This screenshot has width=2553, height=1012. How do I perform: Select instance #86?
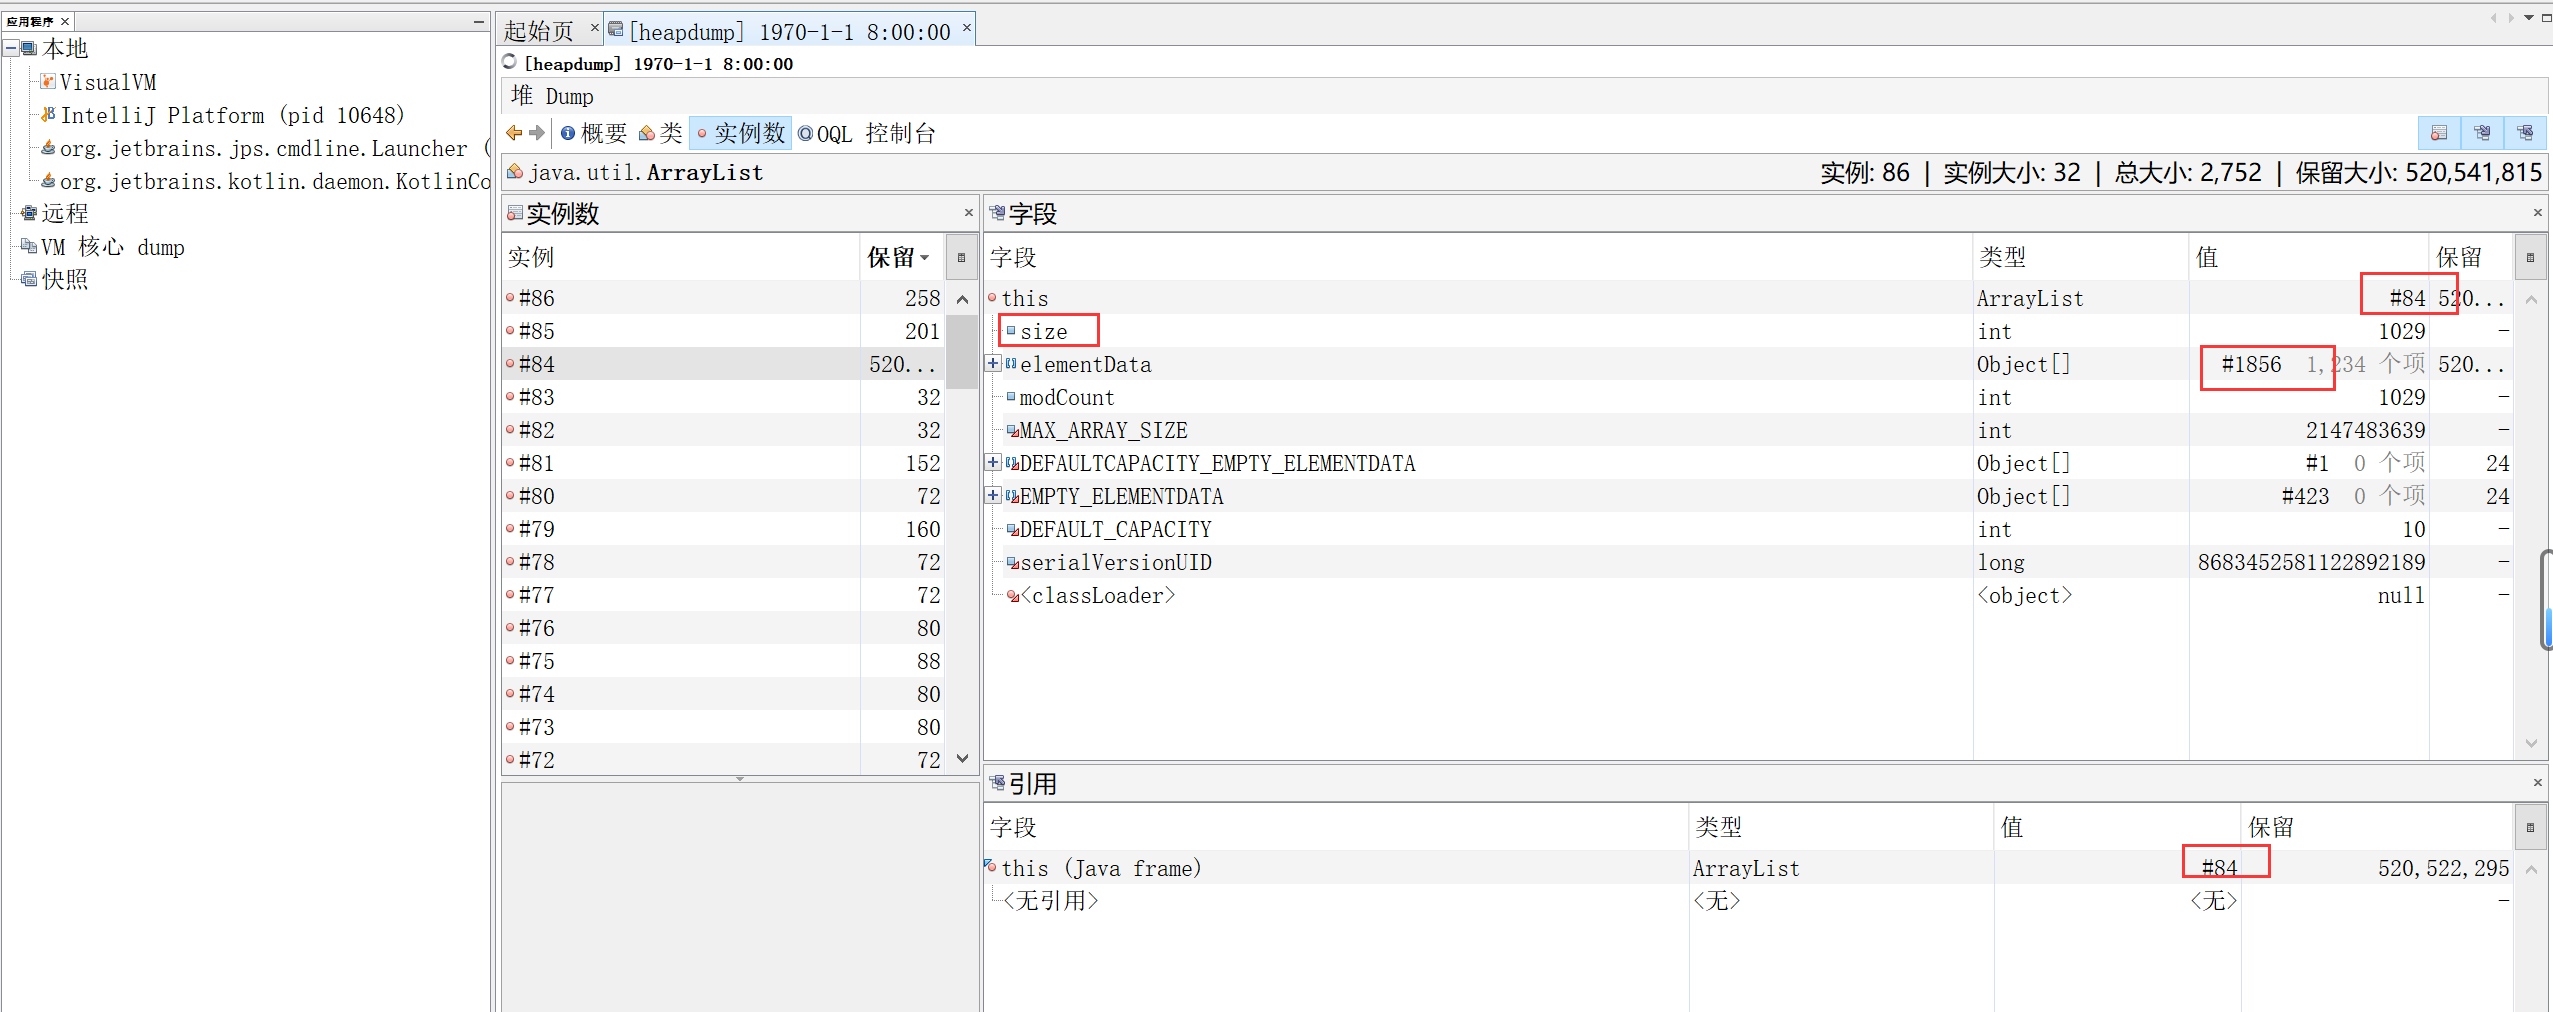click(x=724, y=298)
